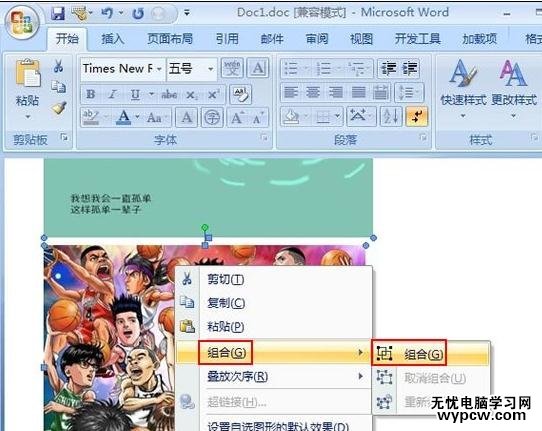Save the document via Quick Access

(58, 14)
